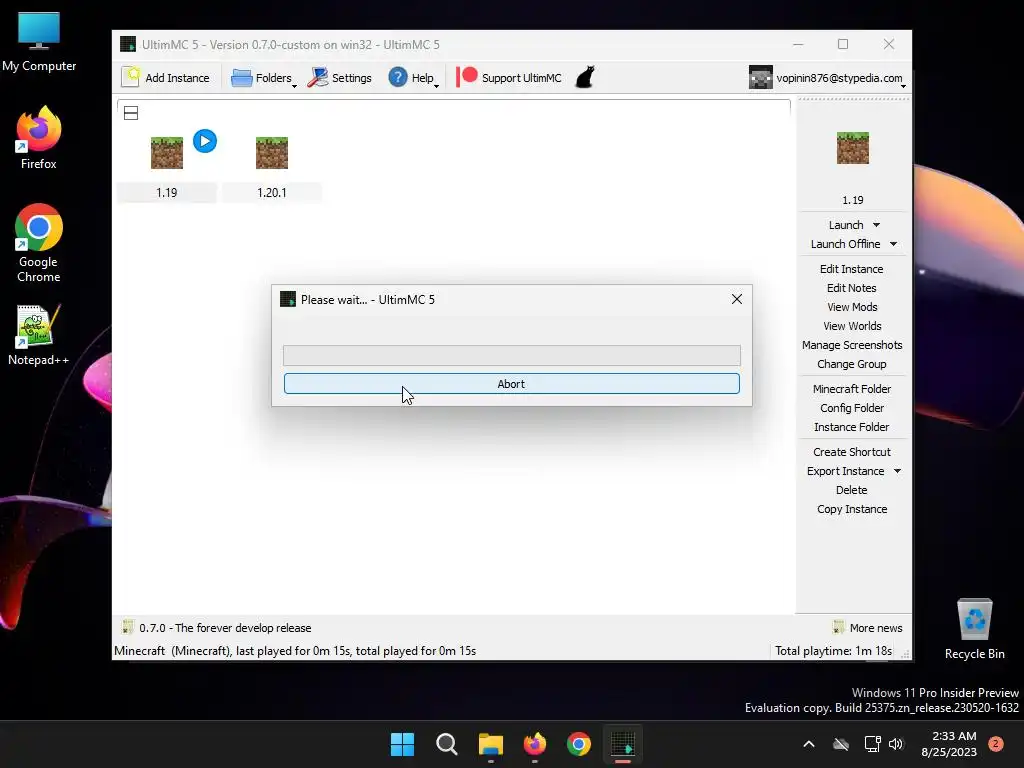Click the Minecraft last played status text
1024x768 pixels.
click(x=295, y=650)
